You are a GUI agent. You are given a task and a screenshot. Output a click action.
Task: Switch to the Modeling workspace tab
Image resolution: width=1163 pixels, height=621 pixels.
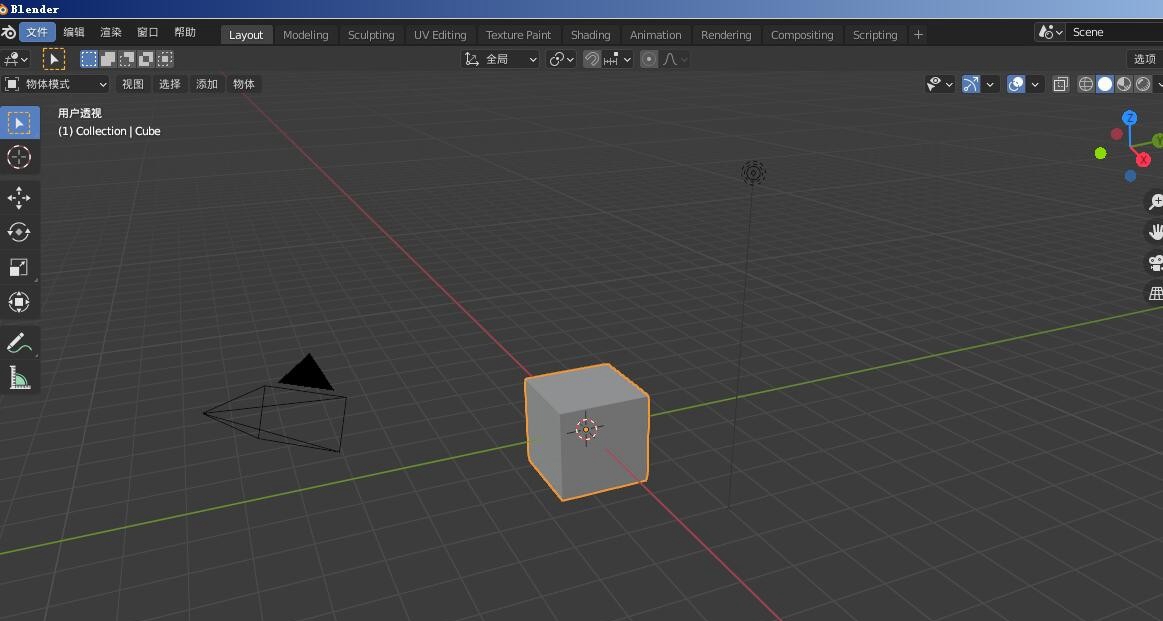pyautogui.click(x=306, y=35)
